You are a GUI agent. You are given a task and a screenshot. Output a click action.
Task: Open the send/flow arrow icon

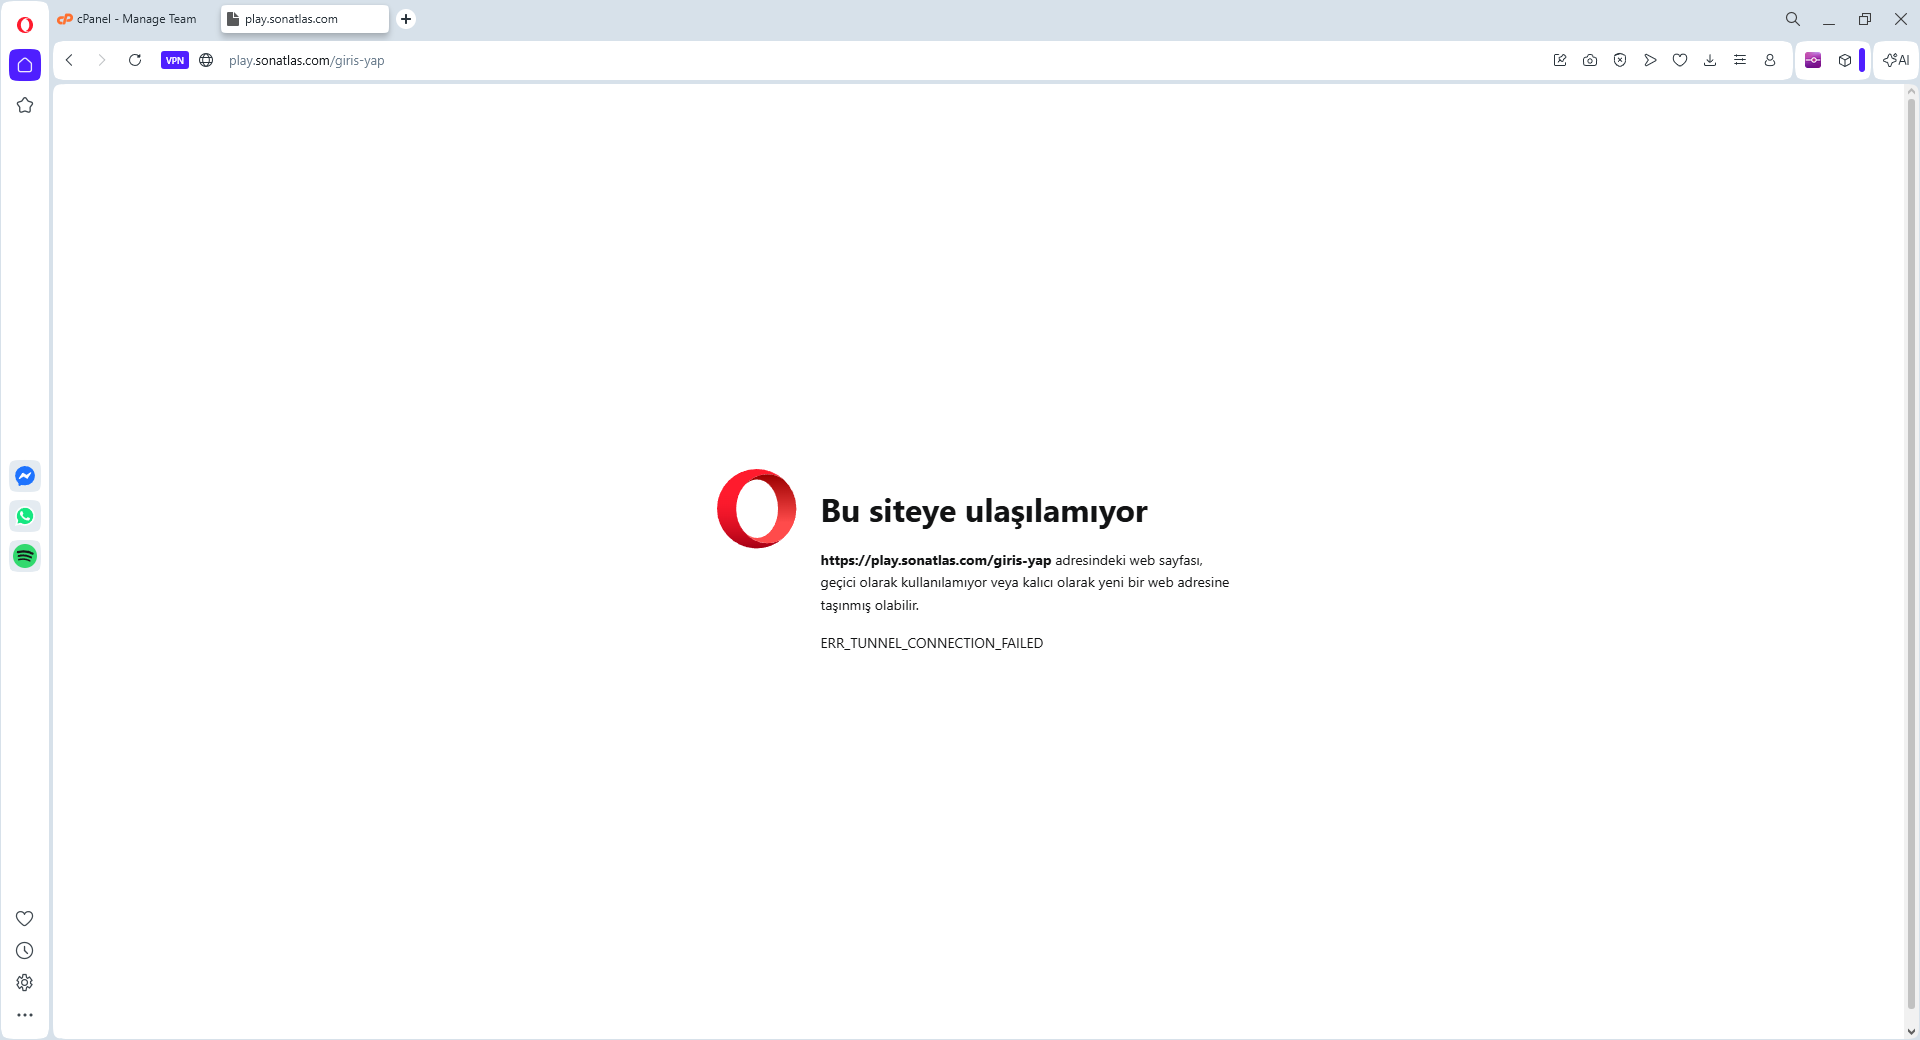coord(1650,60)
